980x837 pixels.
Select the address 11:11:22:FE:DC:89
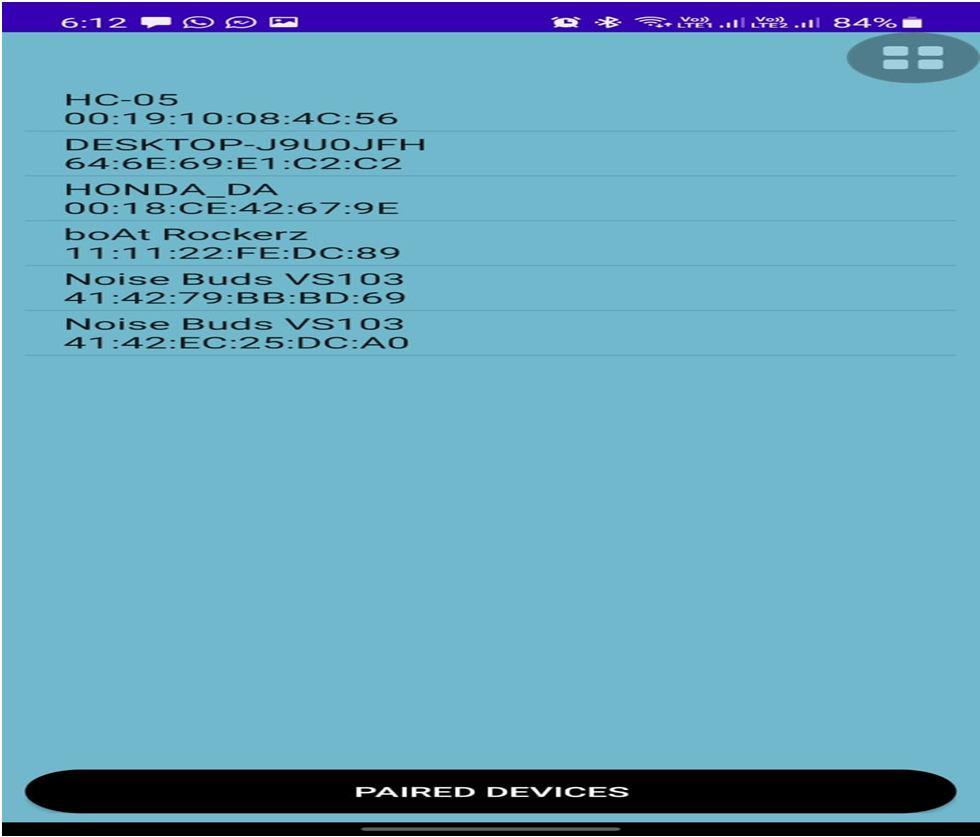[232, 253]
